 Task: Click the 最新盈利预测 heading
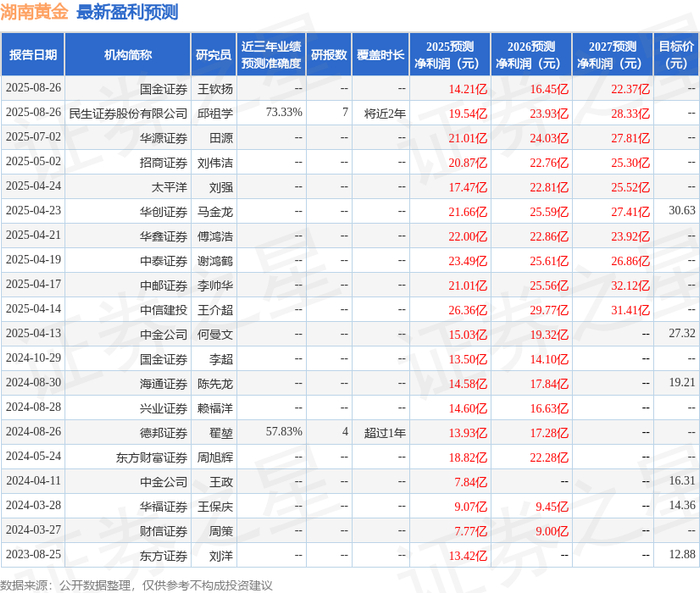pos(127,12)
